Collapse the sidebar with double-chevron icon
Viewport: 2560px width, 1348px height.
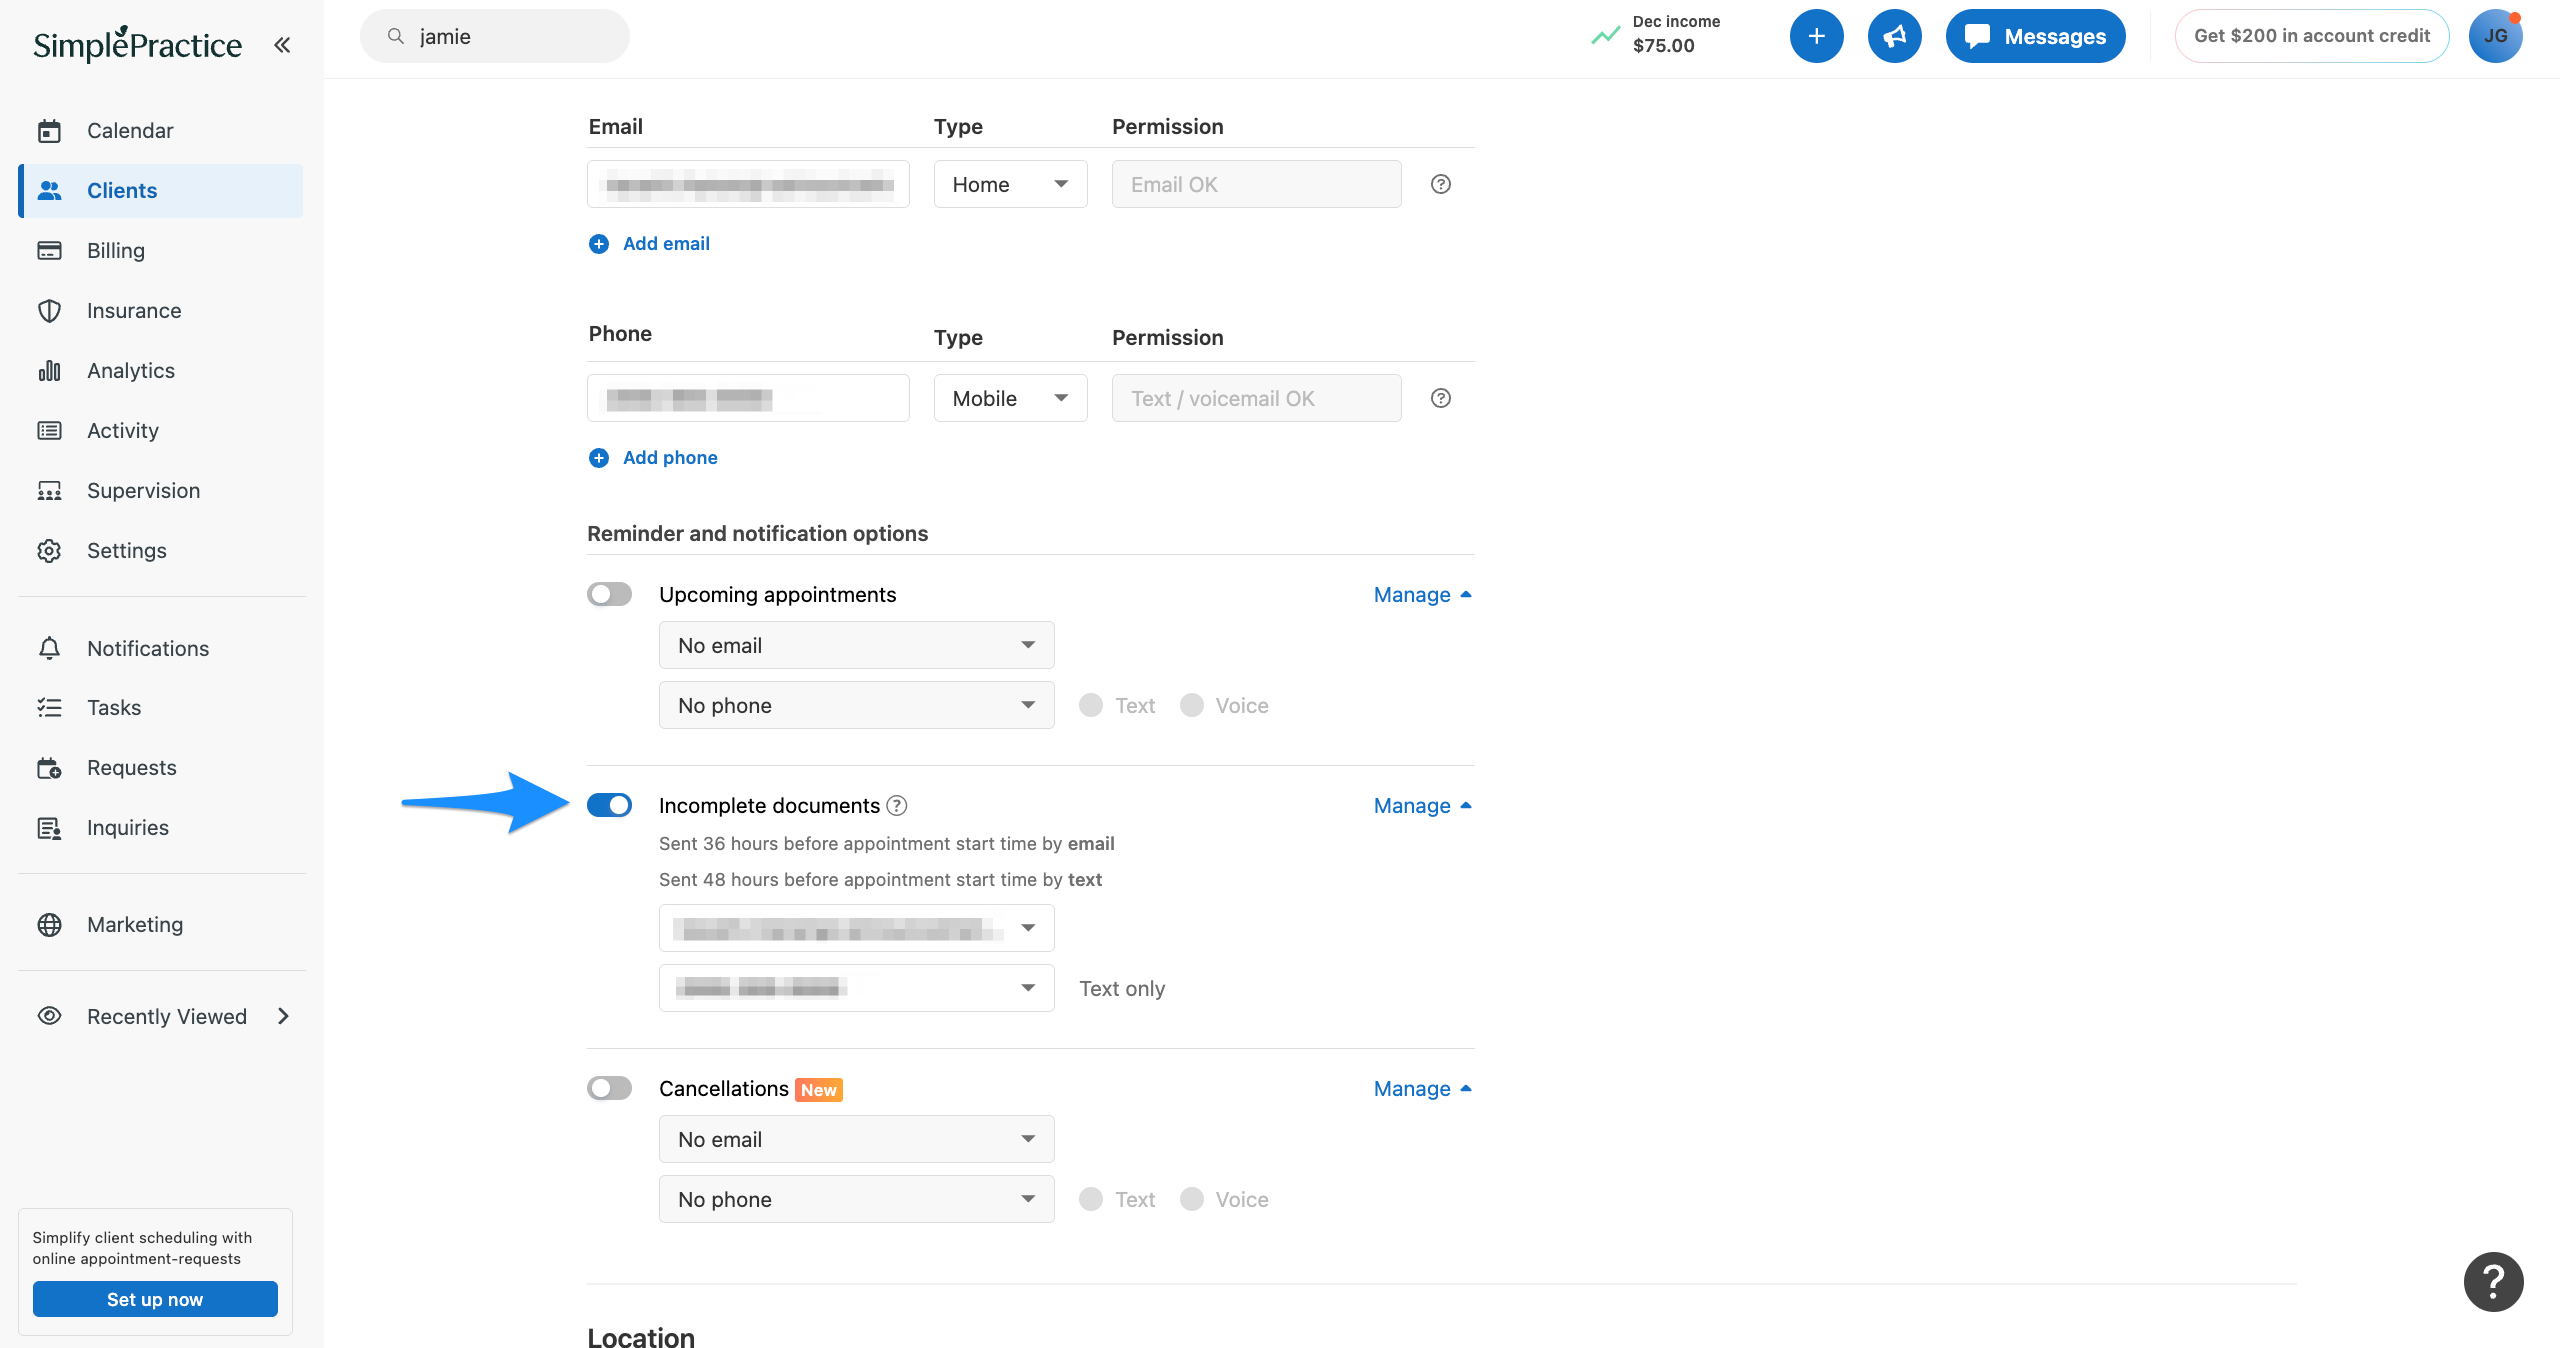(x=282, y=44)
